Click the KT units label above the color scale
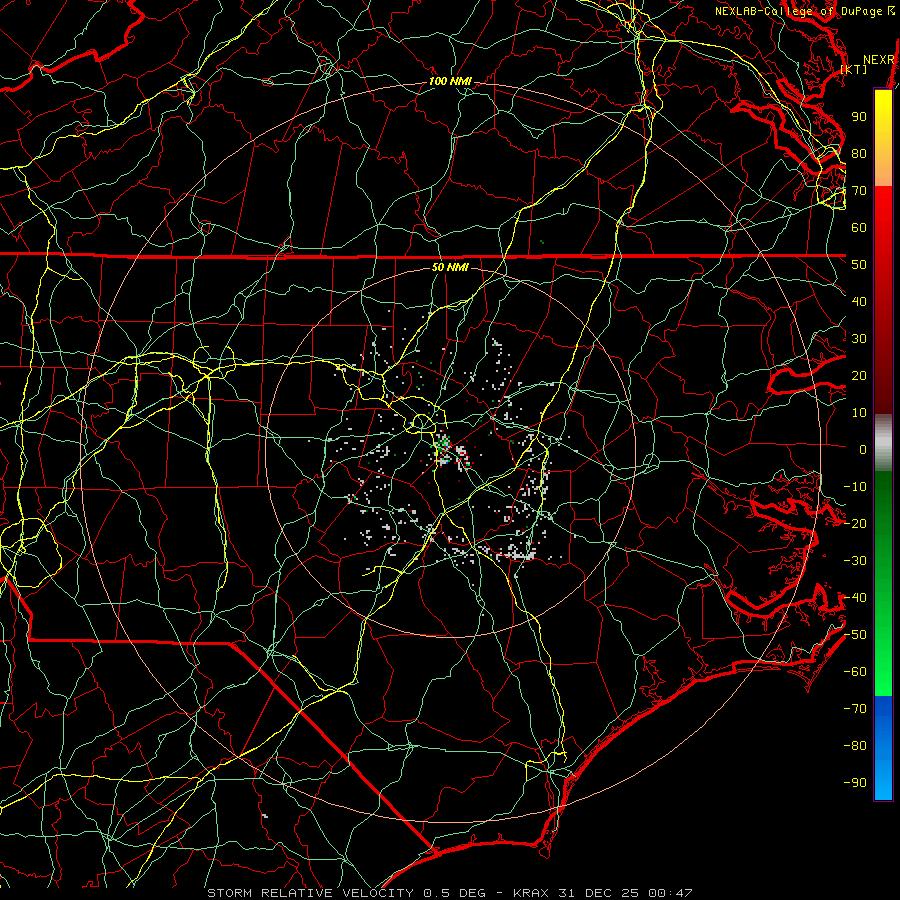This screenshot has width=900, height=900. tap(854, 69)
